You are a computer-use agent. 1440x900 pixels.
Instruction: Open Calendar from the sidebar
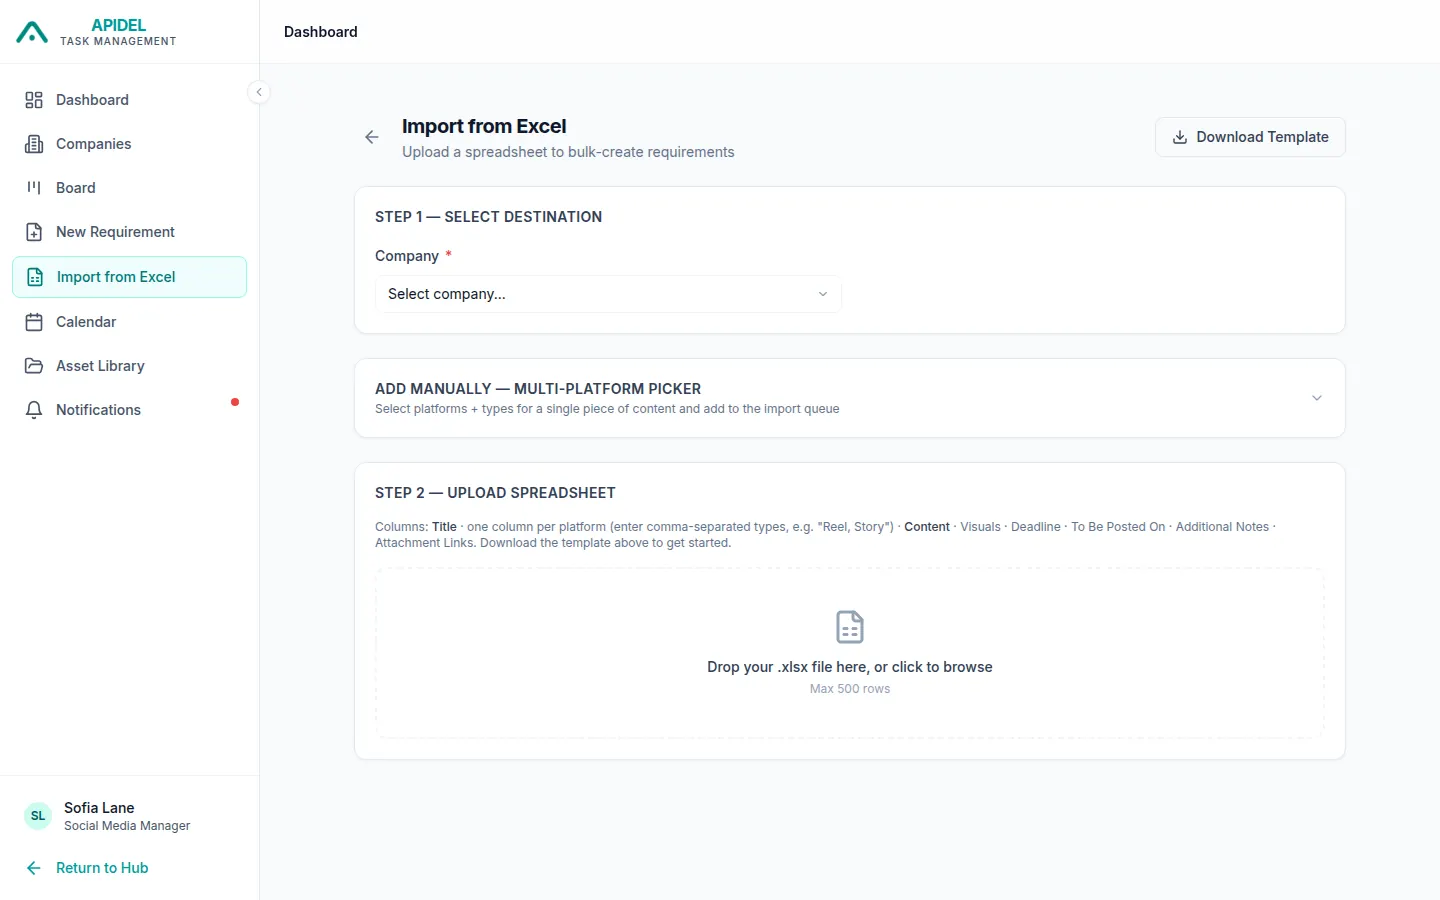(x=130, y=322)
